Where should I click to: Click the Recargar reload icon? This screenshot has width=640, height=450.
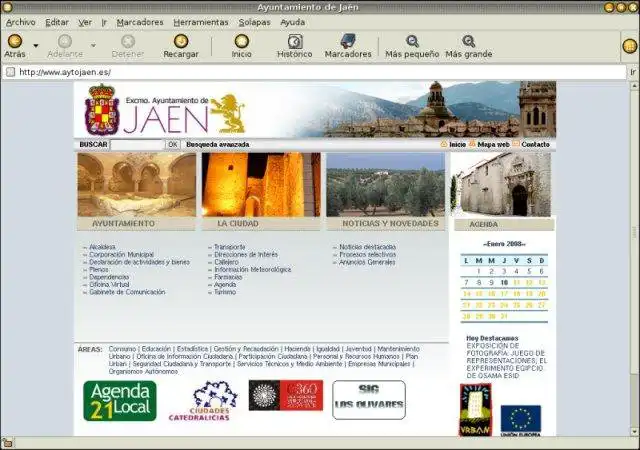tap(181, 41)
